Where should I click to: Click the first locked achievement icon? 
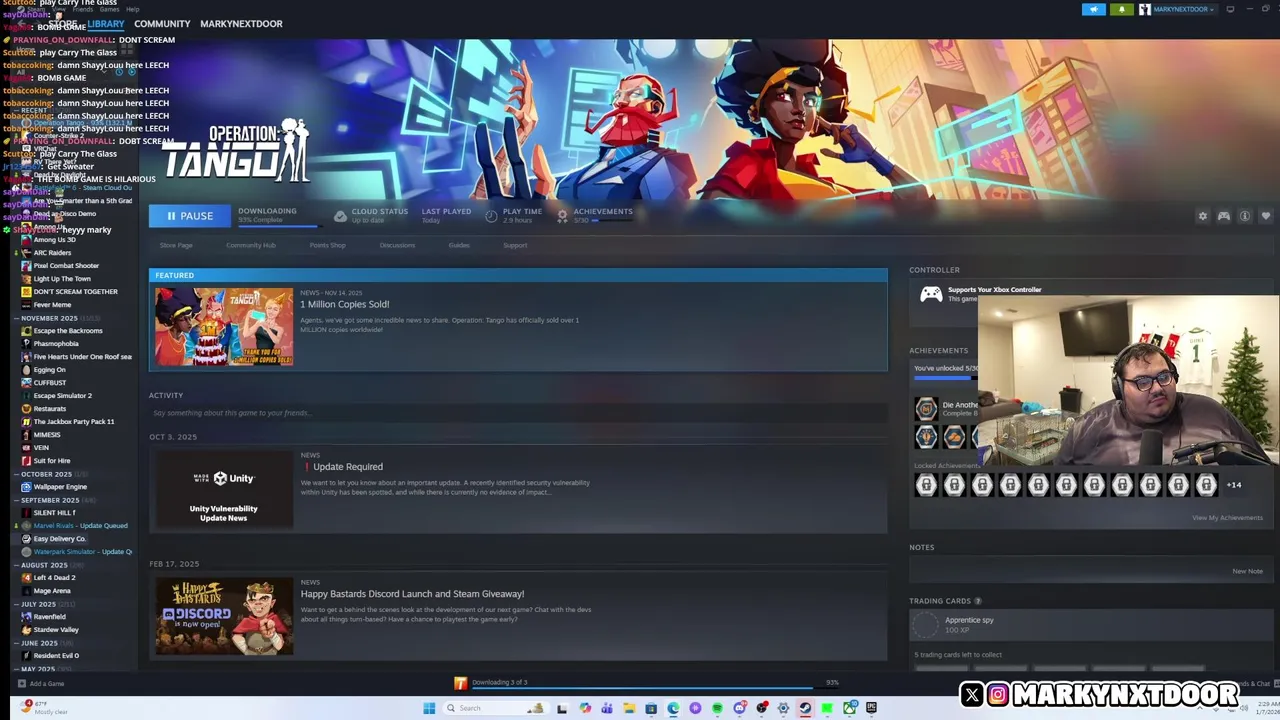click(926, 486)
